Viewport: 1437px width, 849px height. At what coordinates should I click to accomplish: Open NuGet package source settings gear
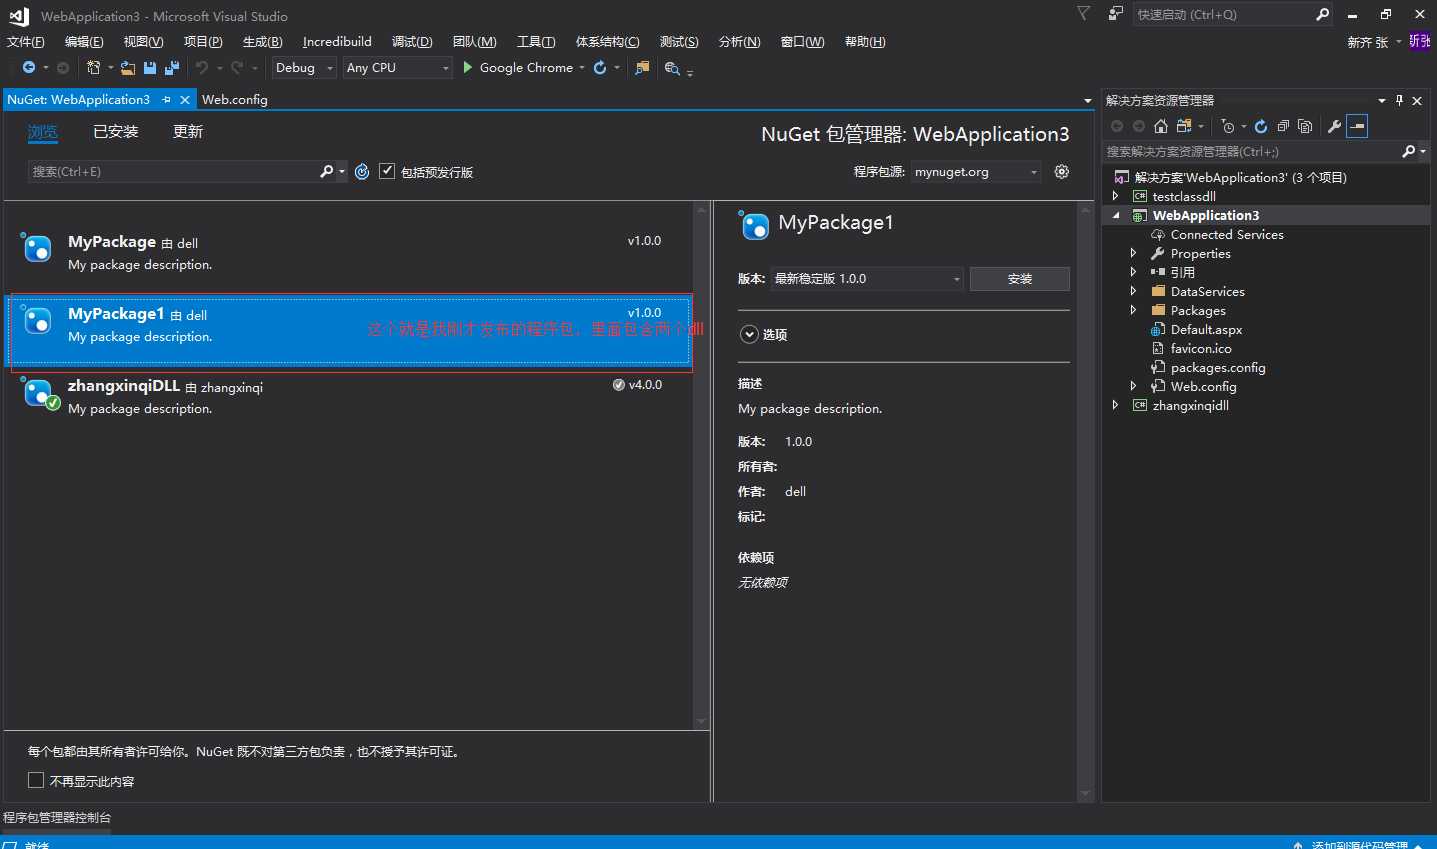point(1062,172)
